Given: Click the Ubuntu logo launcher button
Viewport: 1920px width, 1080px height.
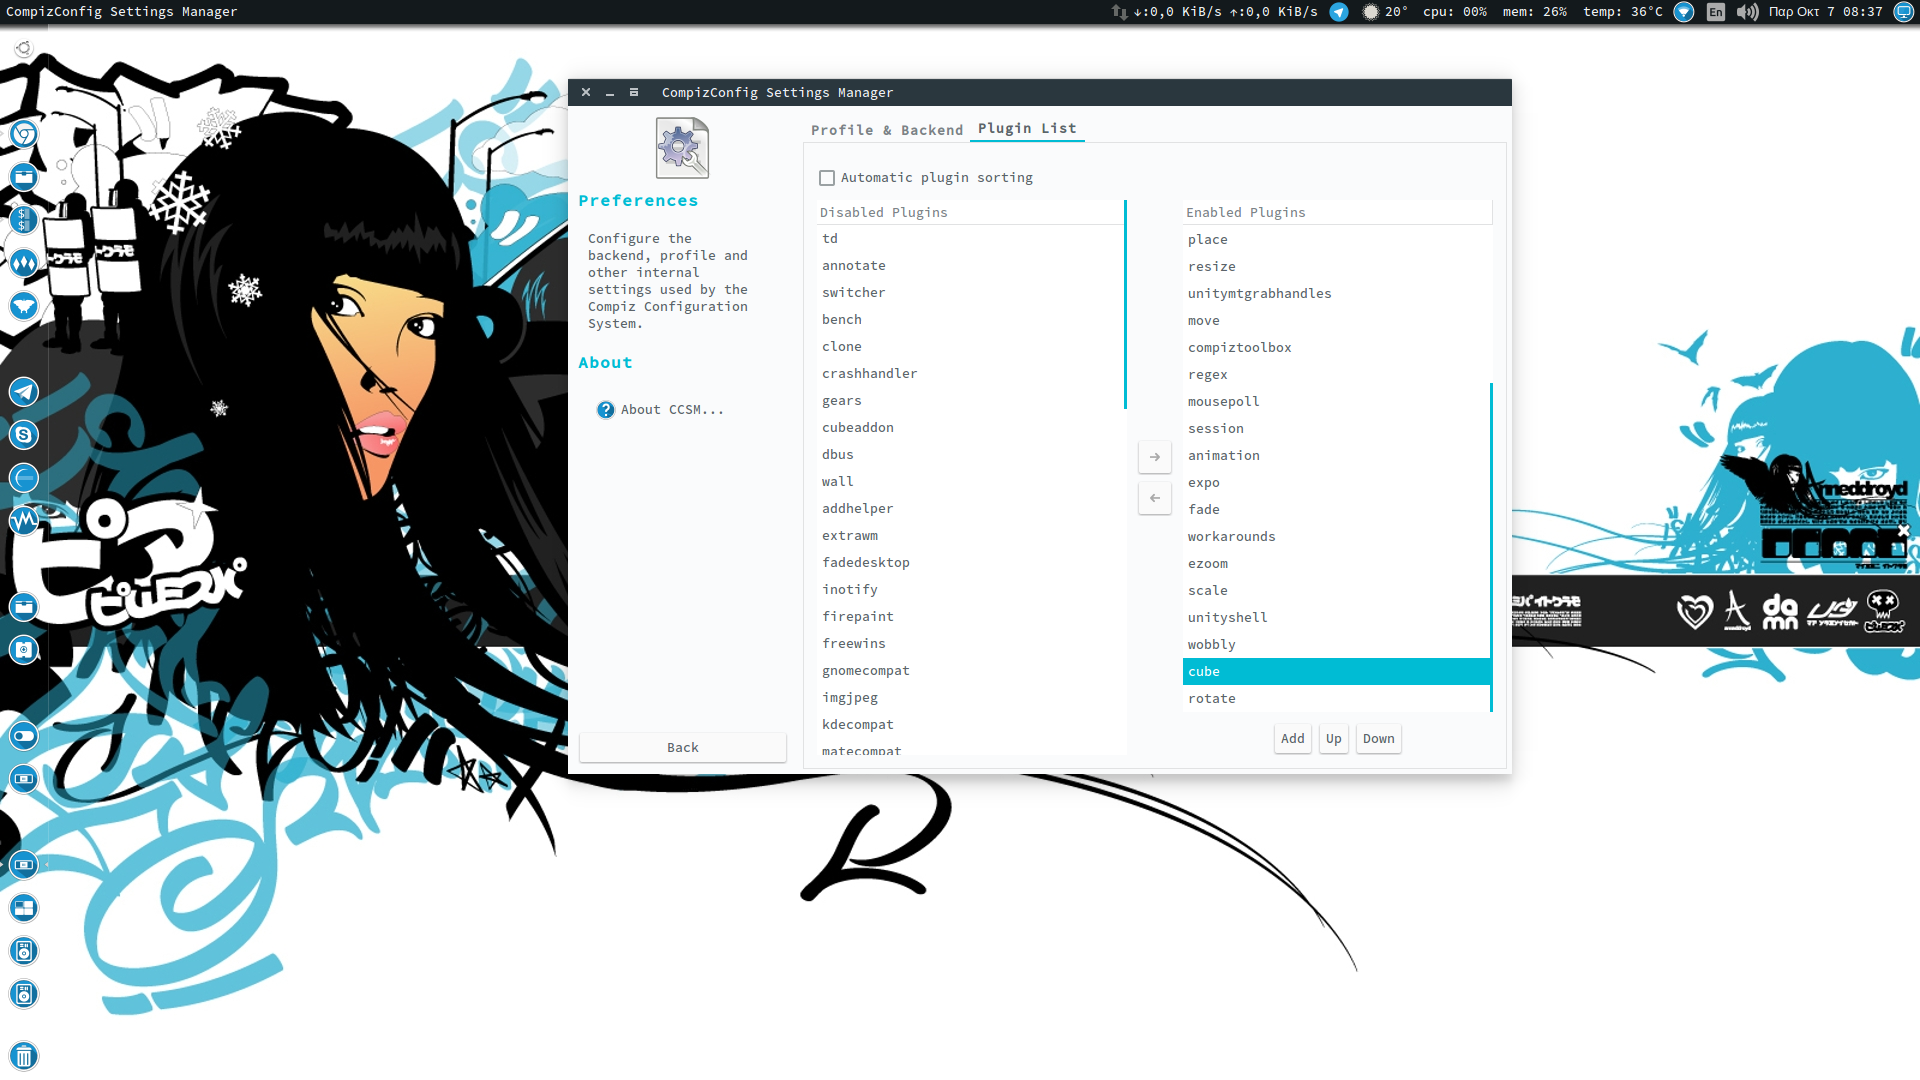Looking at the screenshot, I should [24, 48].
